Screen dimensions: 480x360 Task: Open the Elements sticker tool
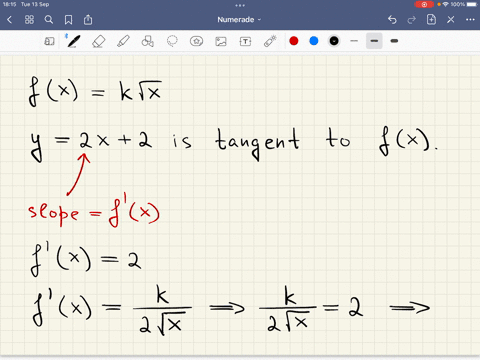(x=196, y=41)
